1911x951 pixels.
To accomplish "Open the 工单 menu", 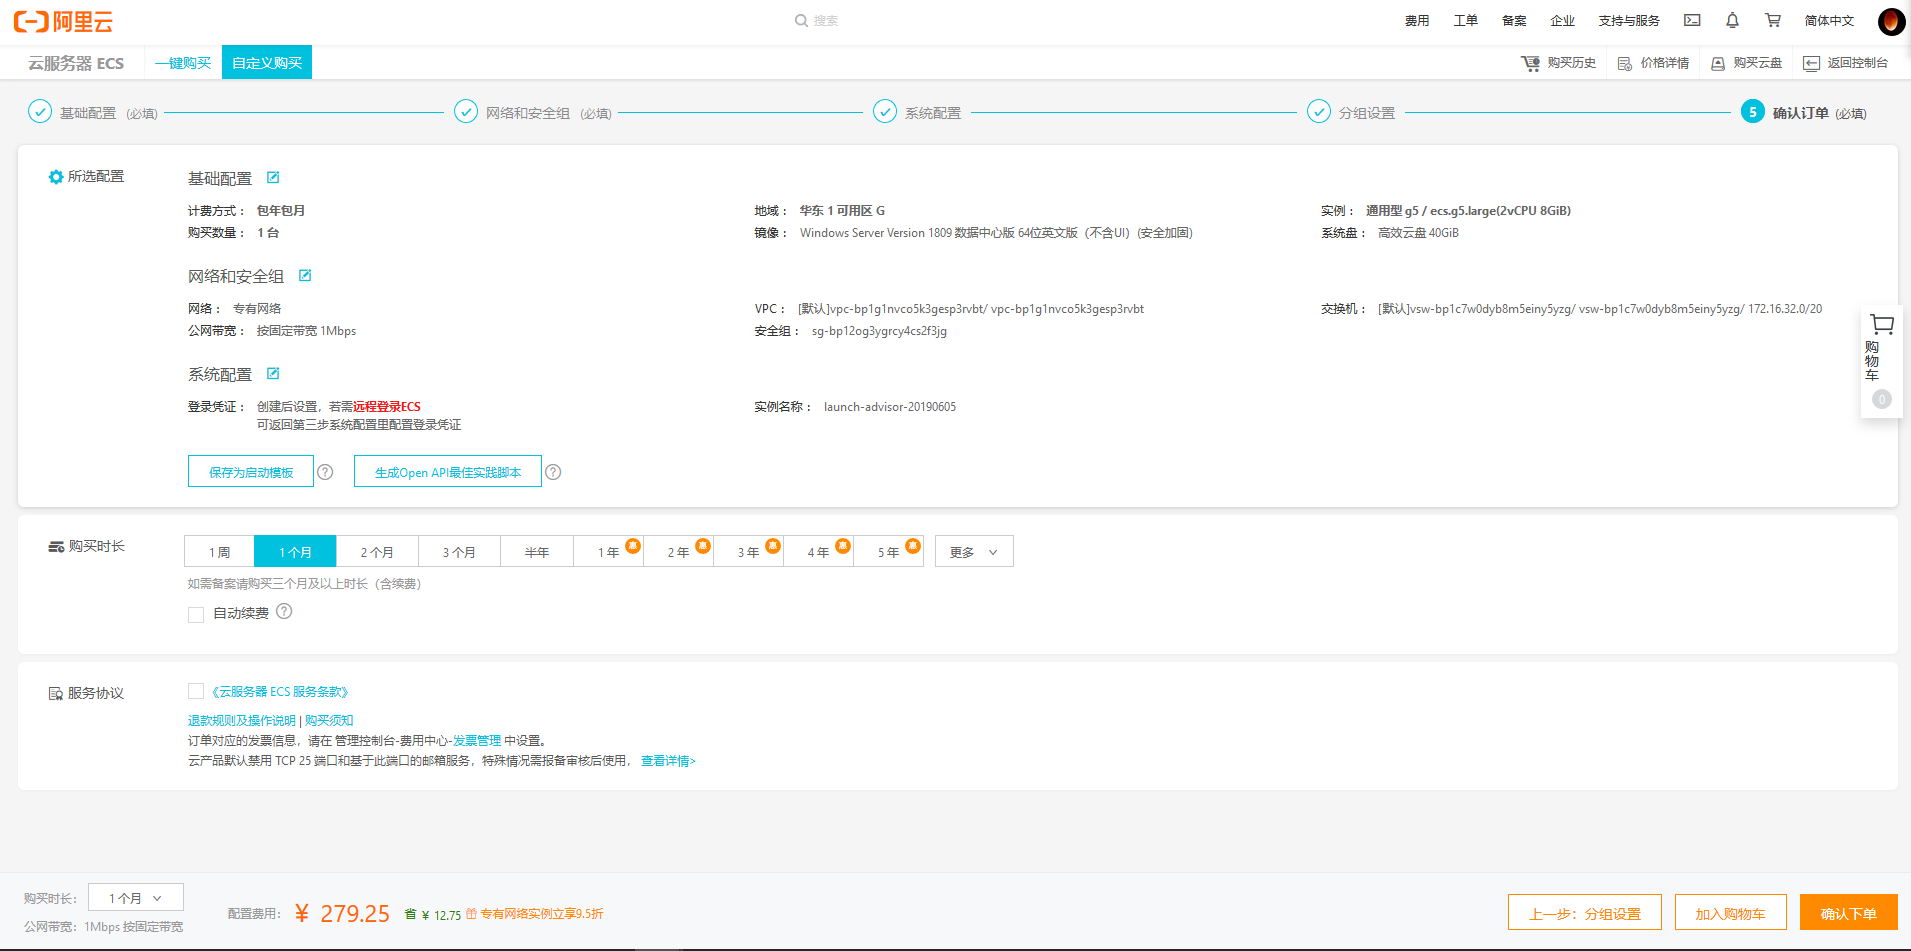I will click(1465, 20).
